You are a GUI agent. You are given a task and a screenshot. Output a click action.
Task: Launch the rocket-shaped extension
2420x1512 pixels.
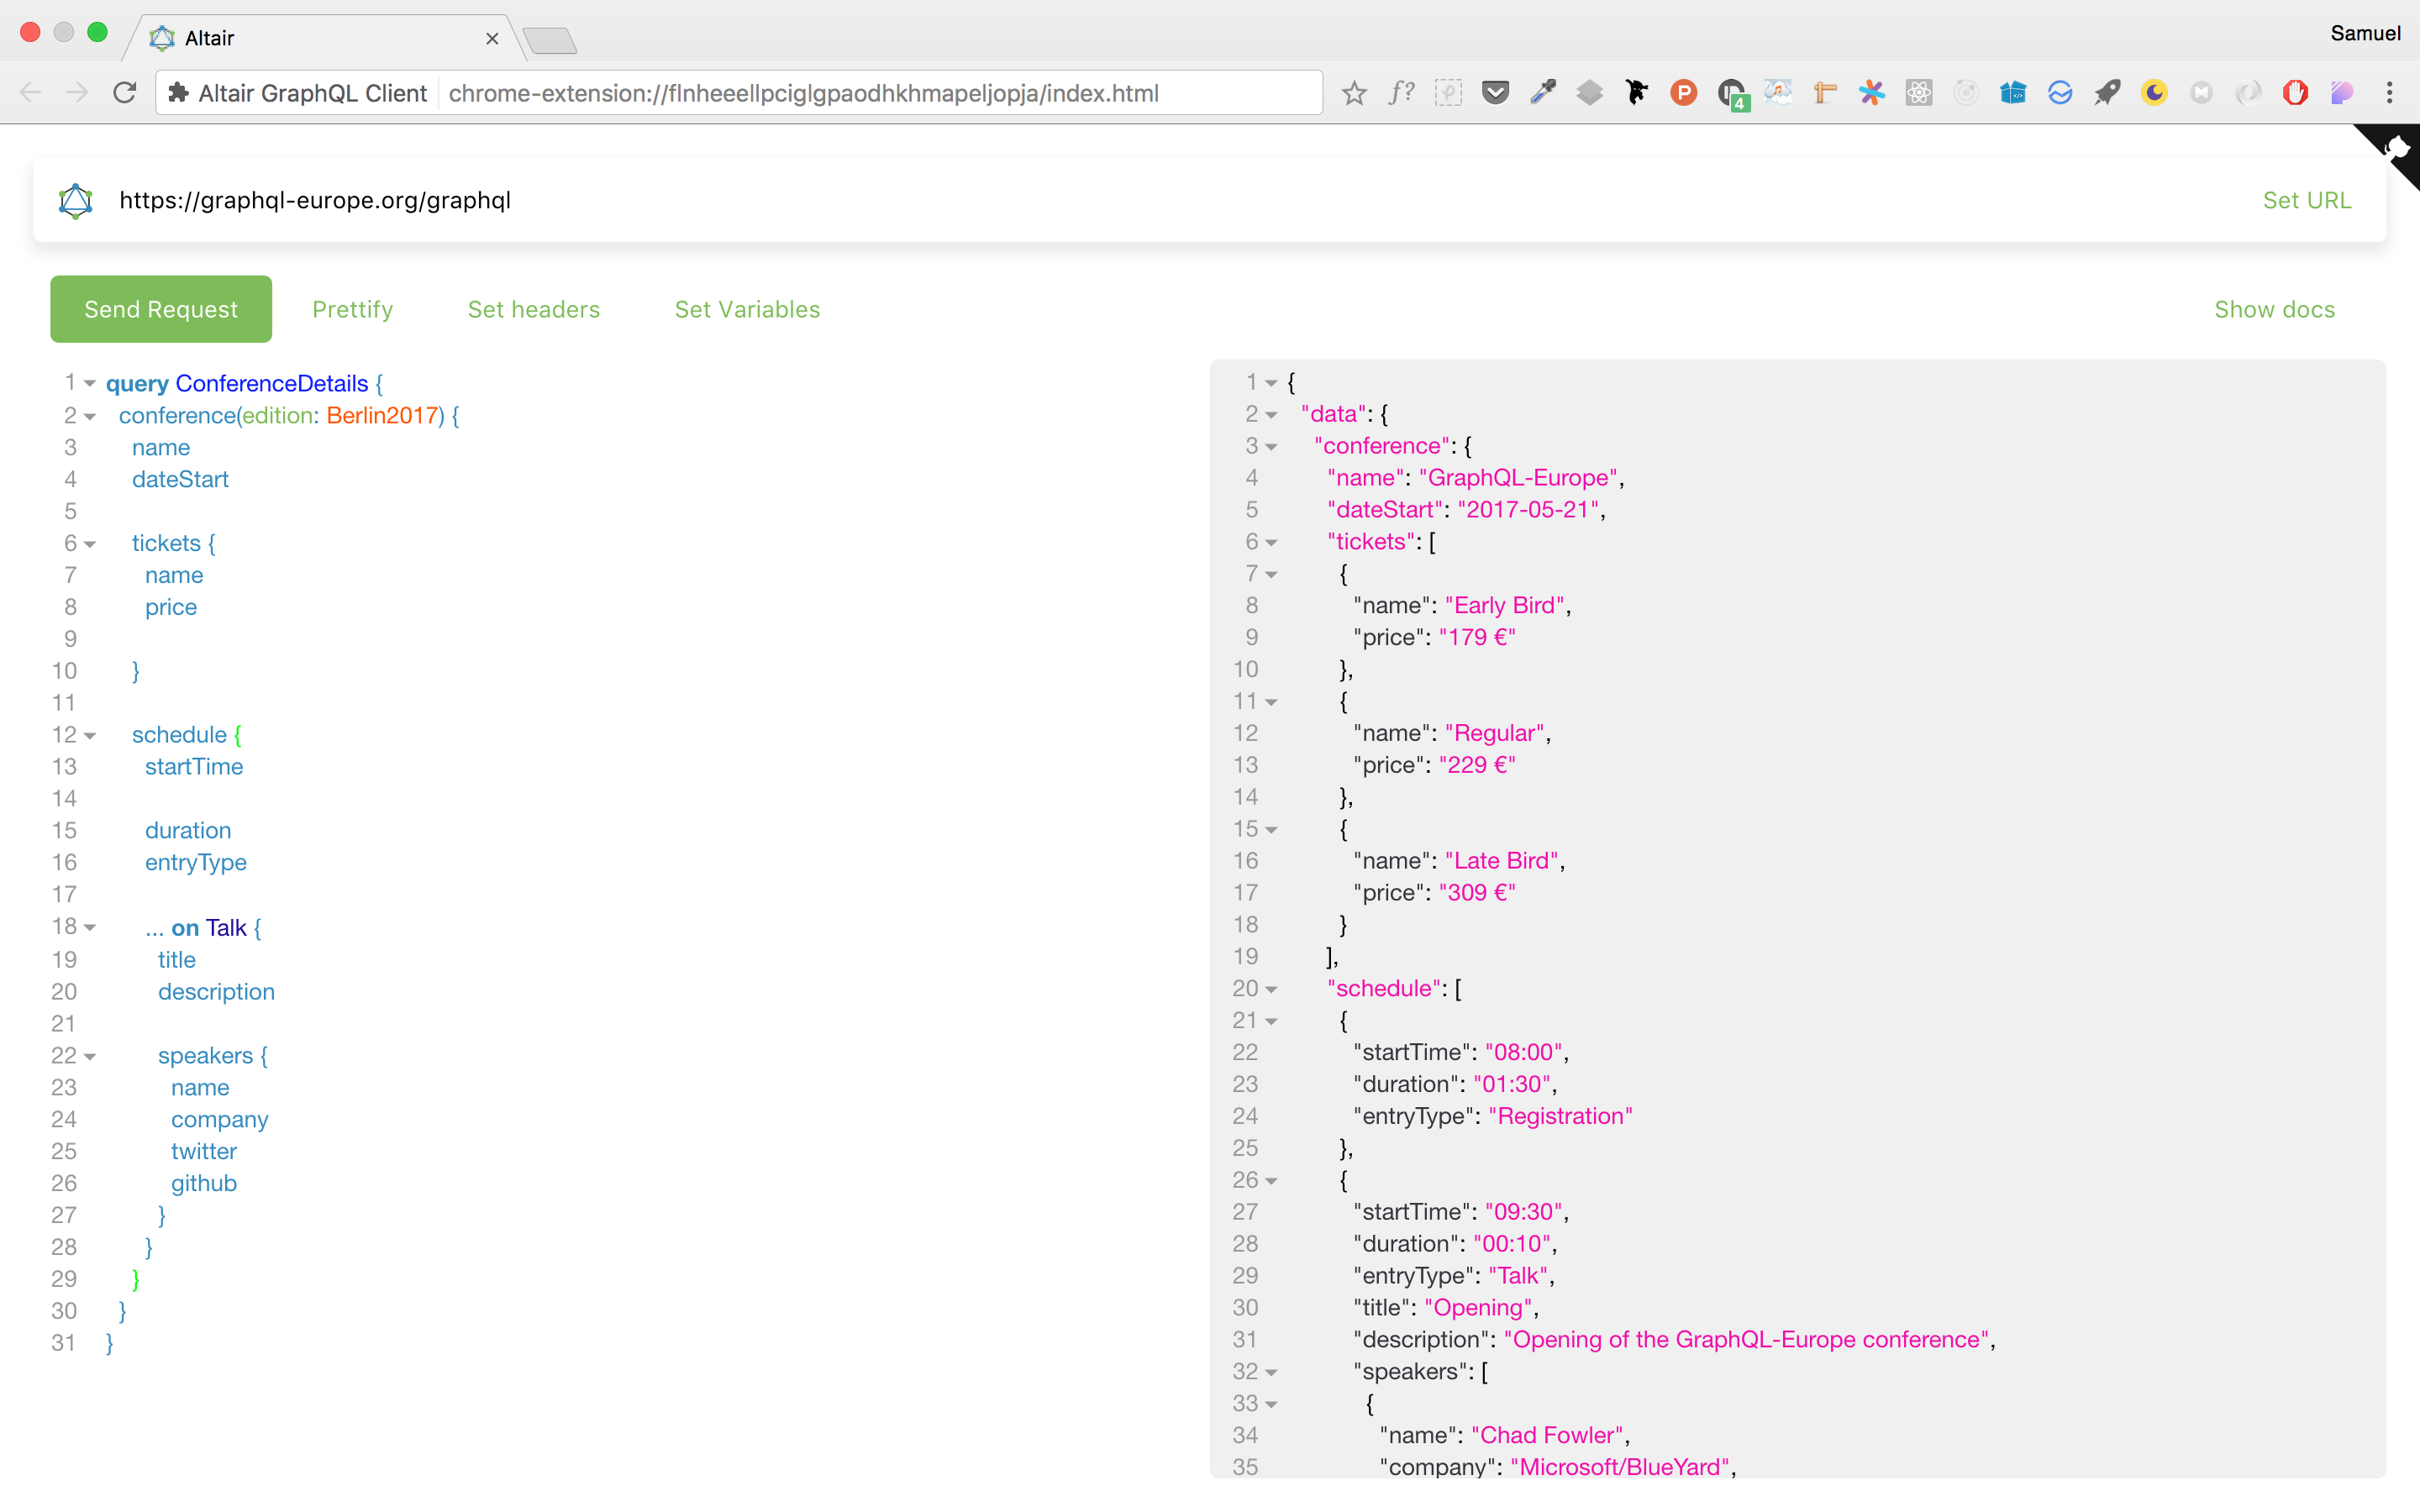click(2106, 92)
